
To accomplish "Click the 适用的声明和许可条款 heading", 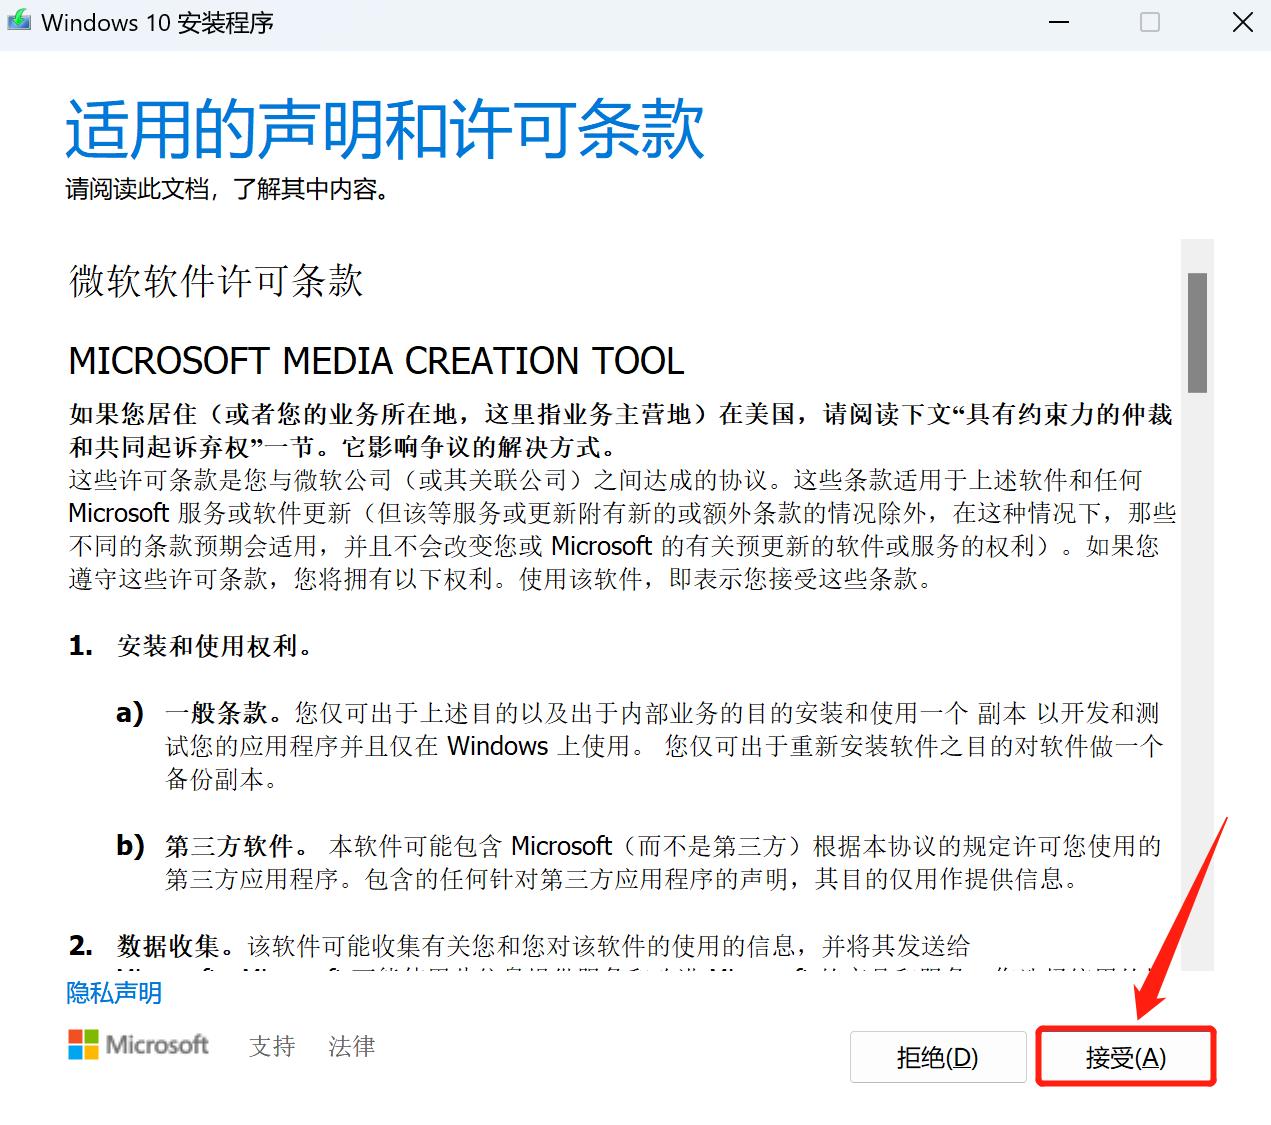I will (384, 128).
